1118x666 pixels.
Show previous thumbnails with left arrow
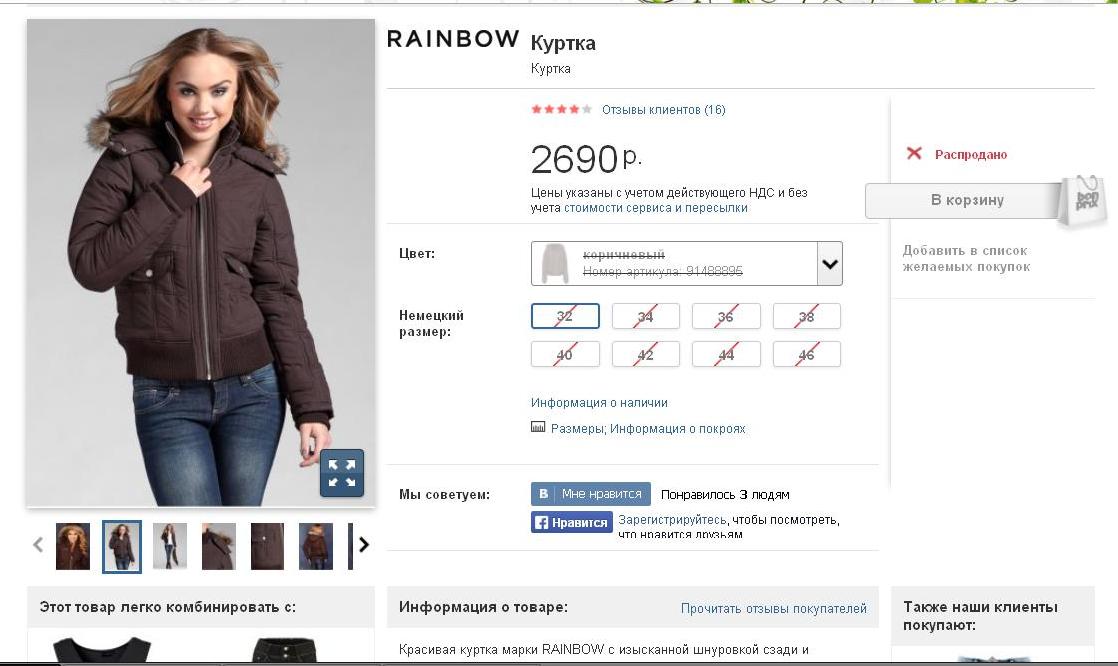tap(38, 545)
